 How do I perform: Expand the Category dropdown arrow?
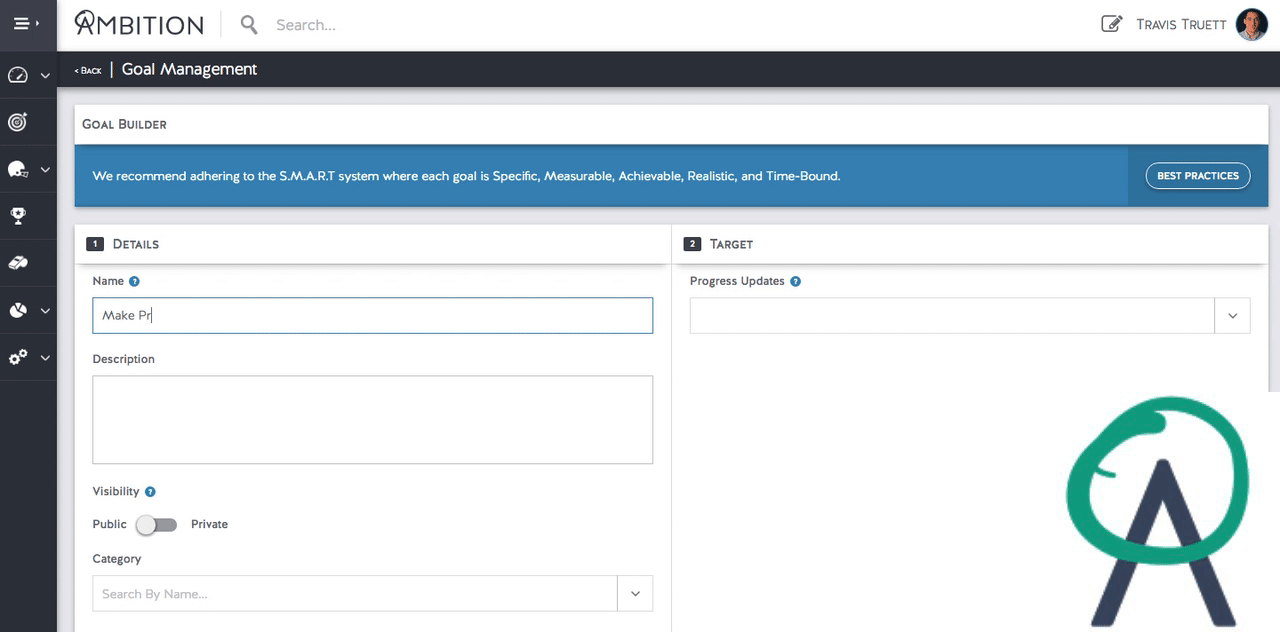point(635,594)
